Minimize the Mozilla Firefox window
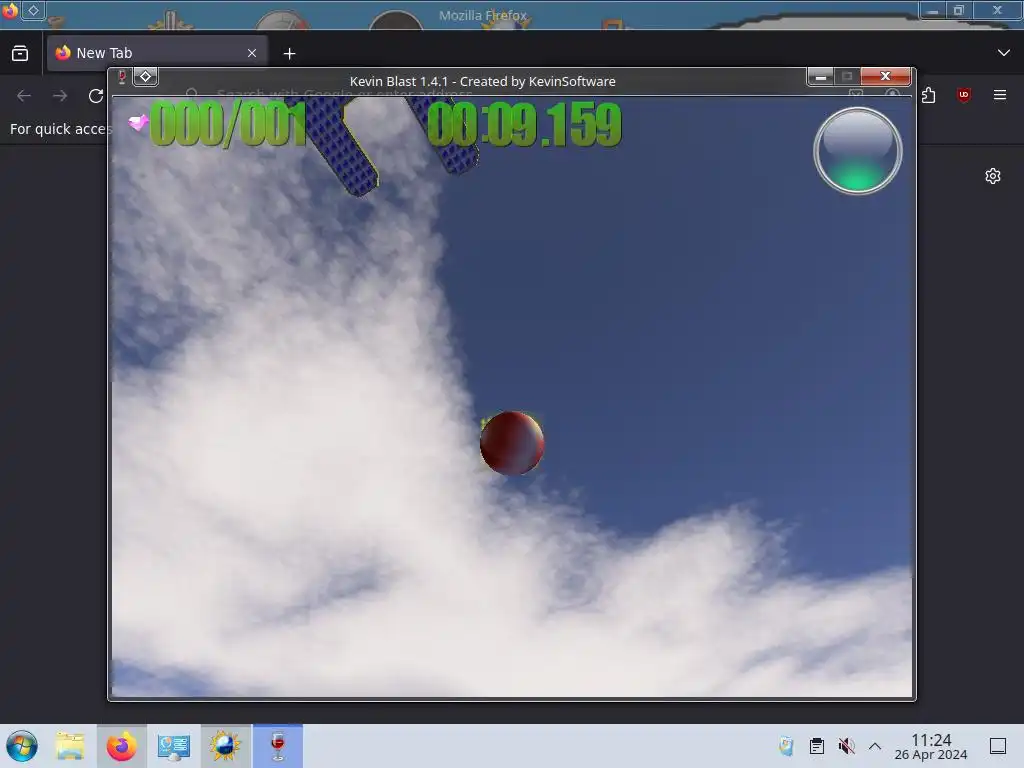 (933, 10)
